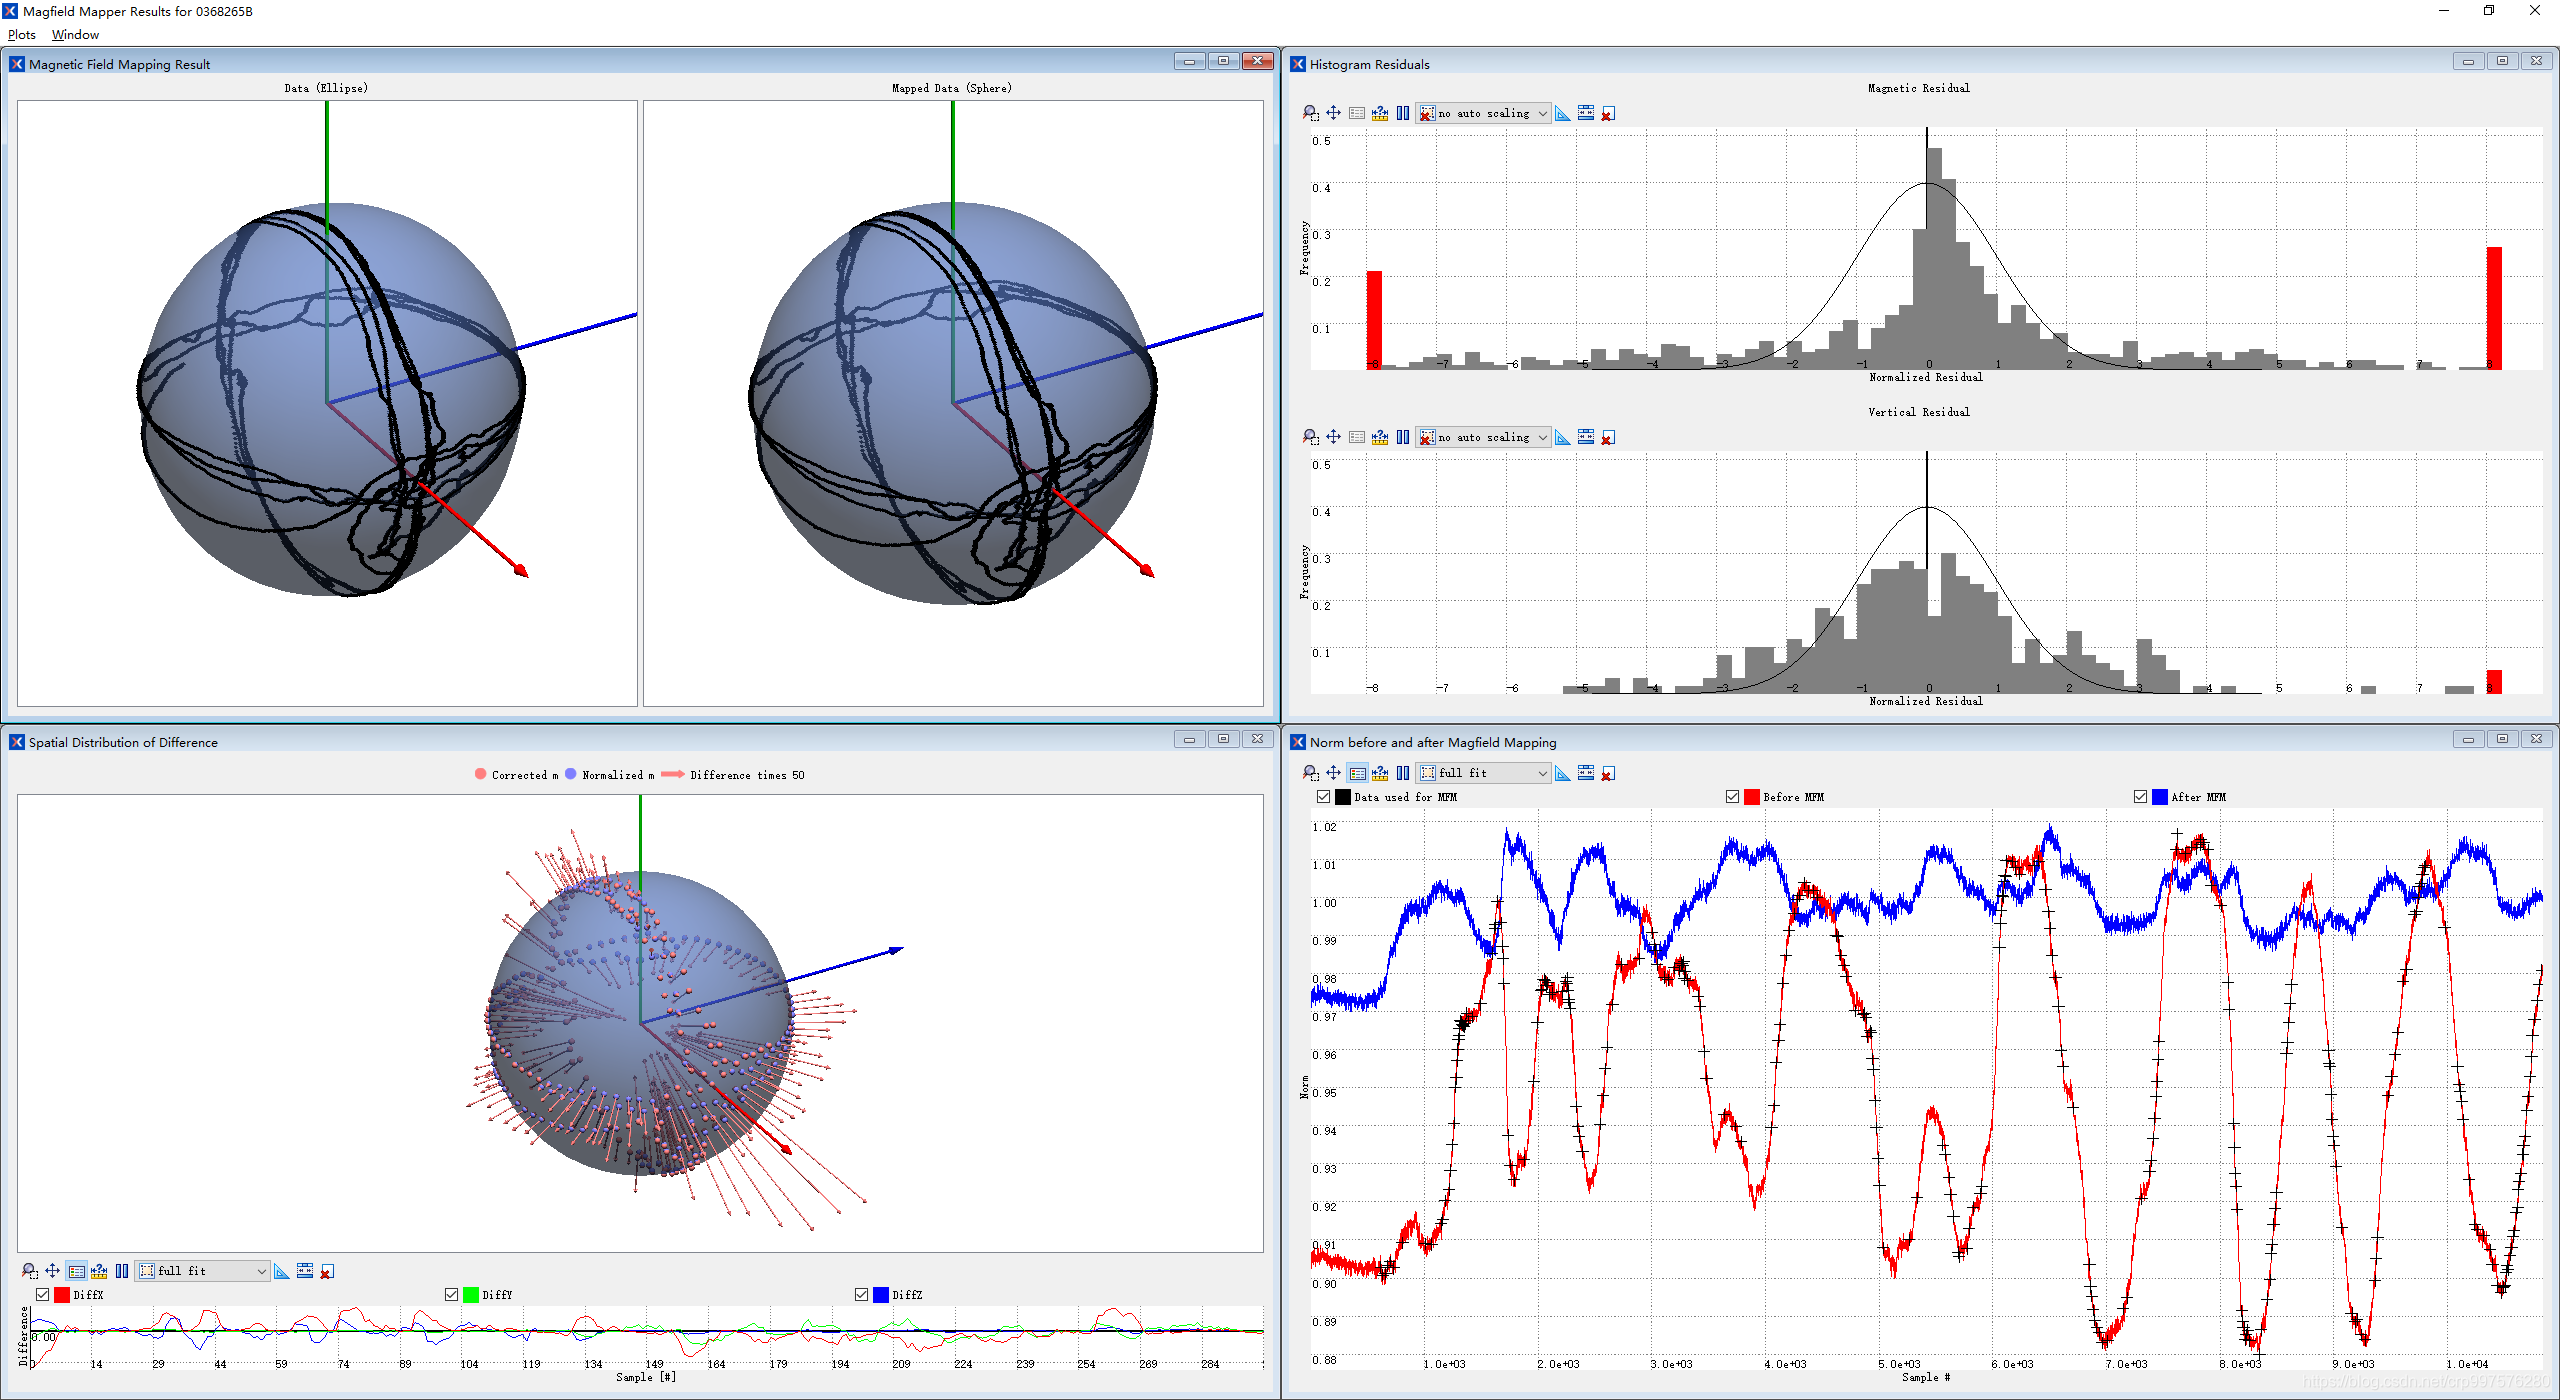Click clear plot icon in Spatial Distribution toolbar
The width and height of the screenshot is (2560, 1400).
pos(327,1271)
